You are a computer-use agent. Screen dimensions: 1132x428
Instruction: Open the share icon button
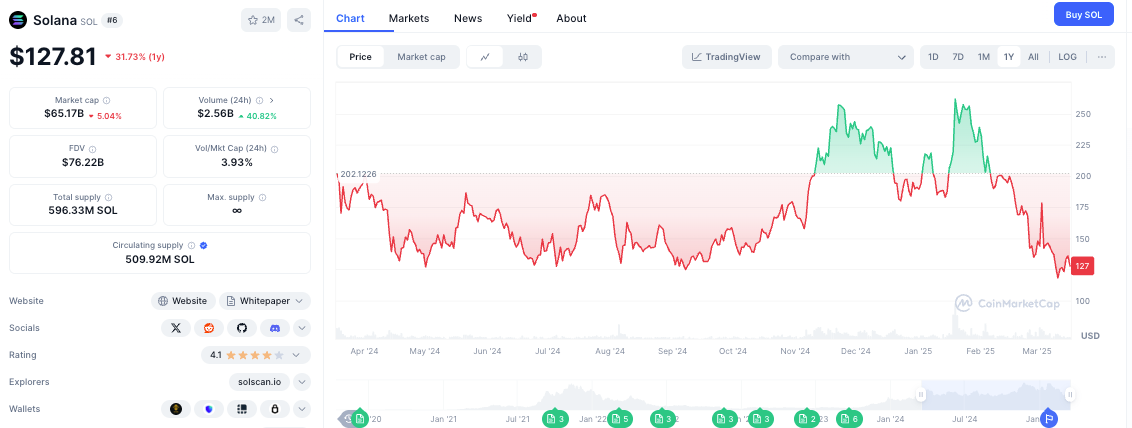(299, 20)
